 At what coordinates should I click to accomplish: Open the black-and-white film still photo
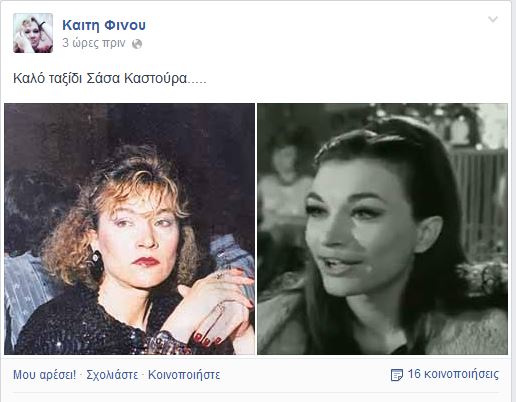(x=382, y=229)
